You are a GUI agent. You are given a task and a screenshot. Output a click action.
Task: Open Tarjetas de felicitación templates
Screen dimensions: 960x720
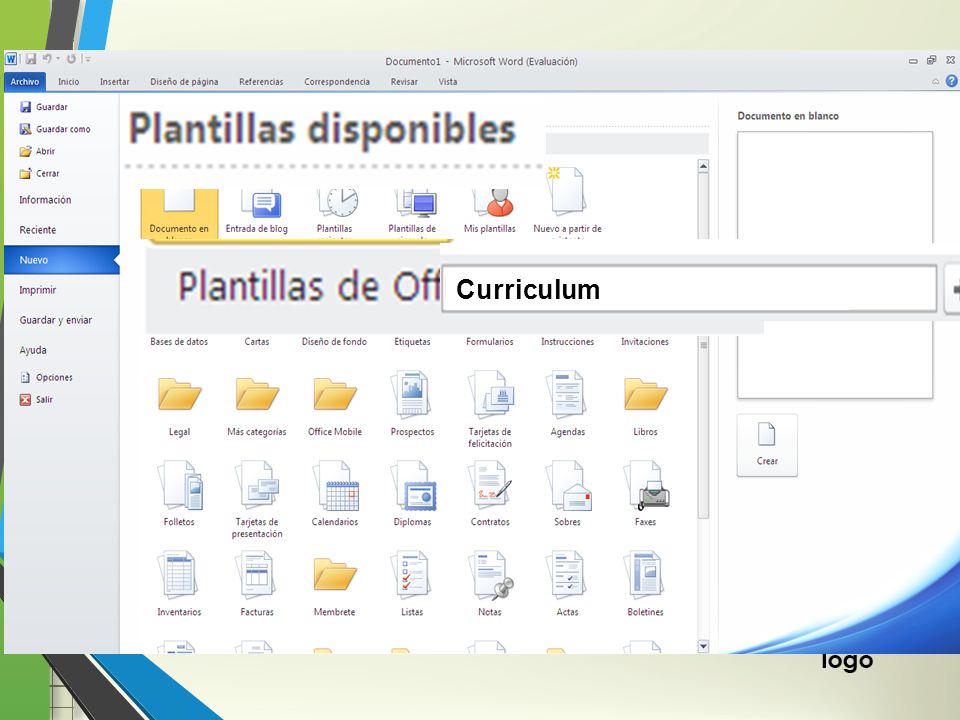pyautogui.click(x=490, y=409)
